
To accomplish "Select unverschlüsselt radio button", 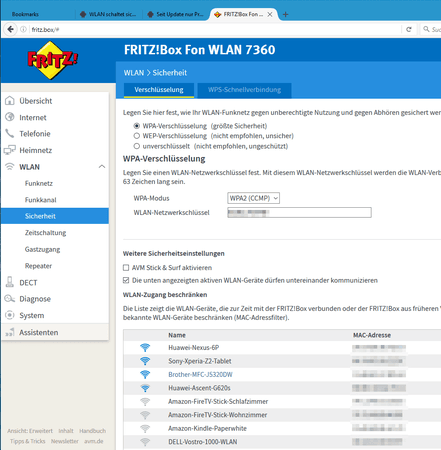I will tap(136, 146).
